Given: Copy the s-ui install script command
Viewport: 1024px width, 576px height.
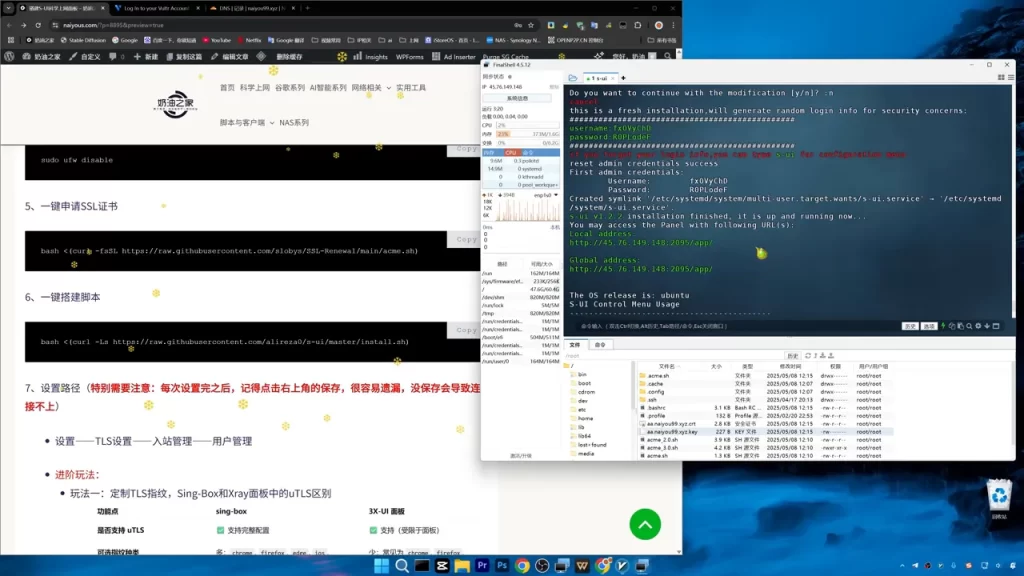Looking at the screenshot, I should click(x=466, y=330).
